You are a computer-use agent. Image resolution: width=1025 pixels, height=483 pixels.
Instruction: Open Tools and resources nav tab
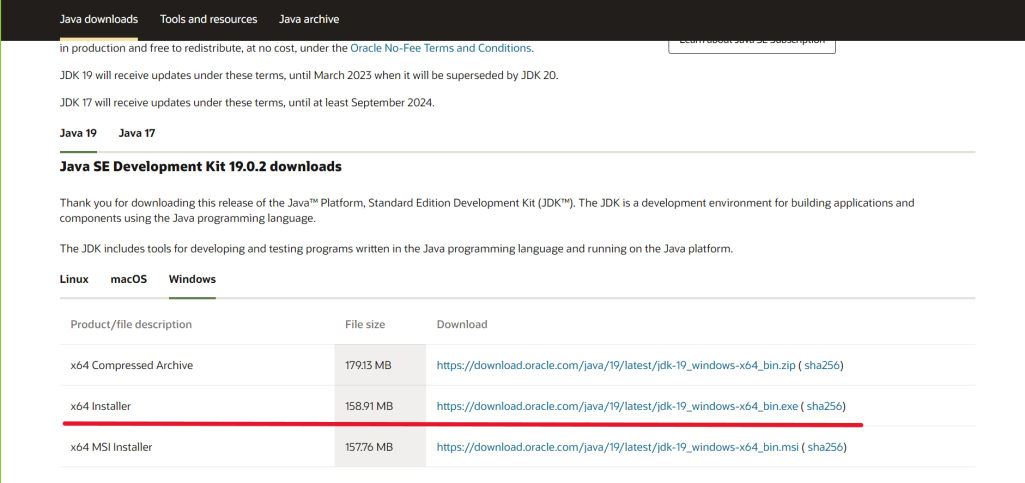tap(209, 19)
